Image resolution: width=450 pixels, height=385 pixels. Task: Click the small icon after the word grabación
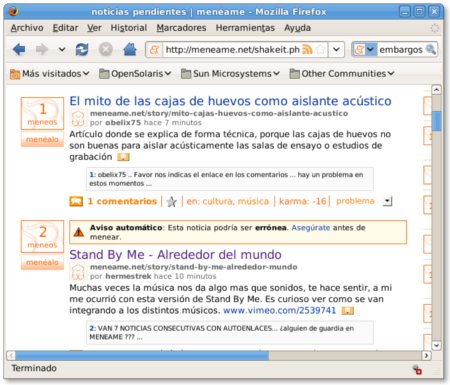pos(123,157)
